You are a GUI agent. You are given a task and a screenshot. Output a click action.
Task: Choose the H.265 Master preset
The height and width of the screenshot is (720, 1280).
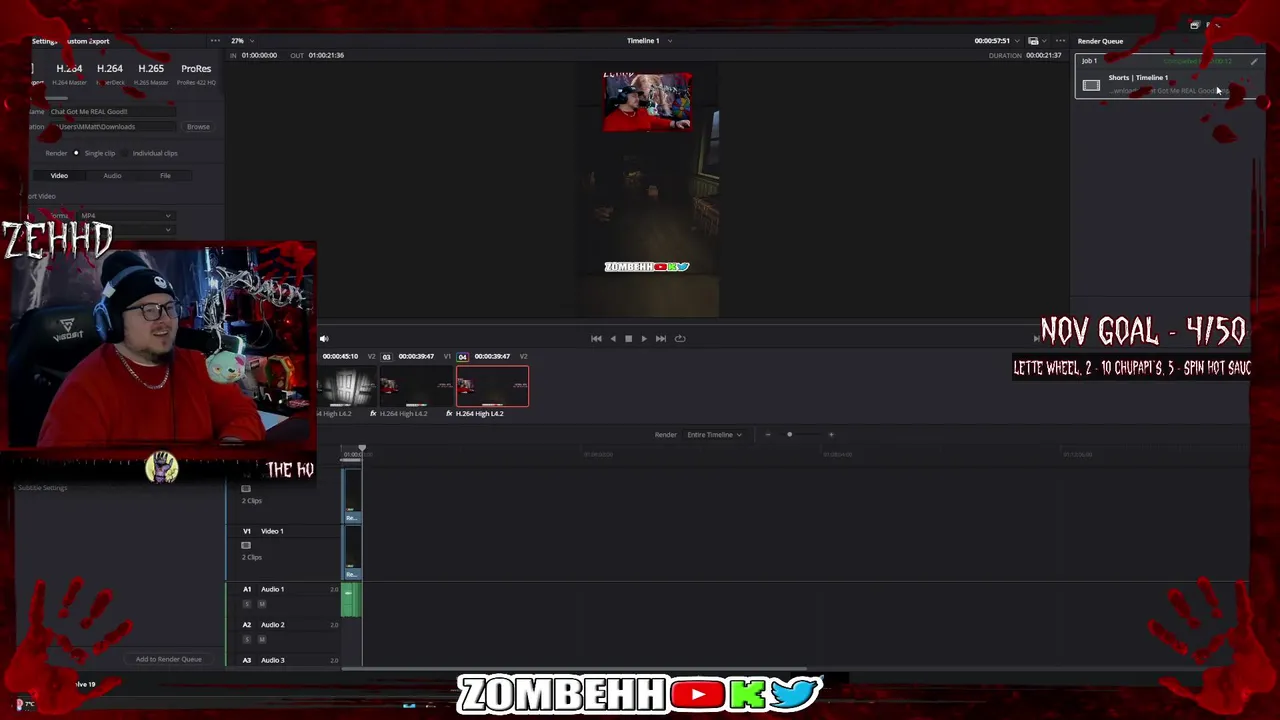pyautogui.click(x=151, y=74)
